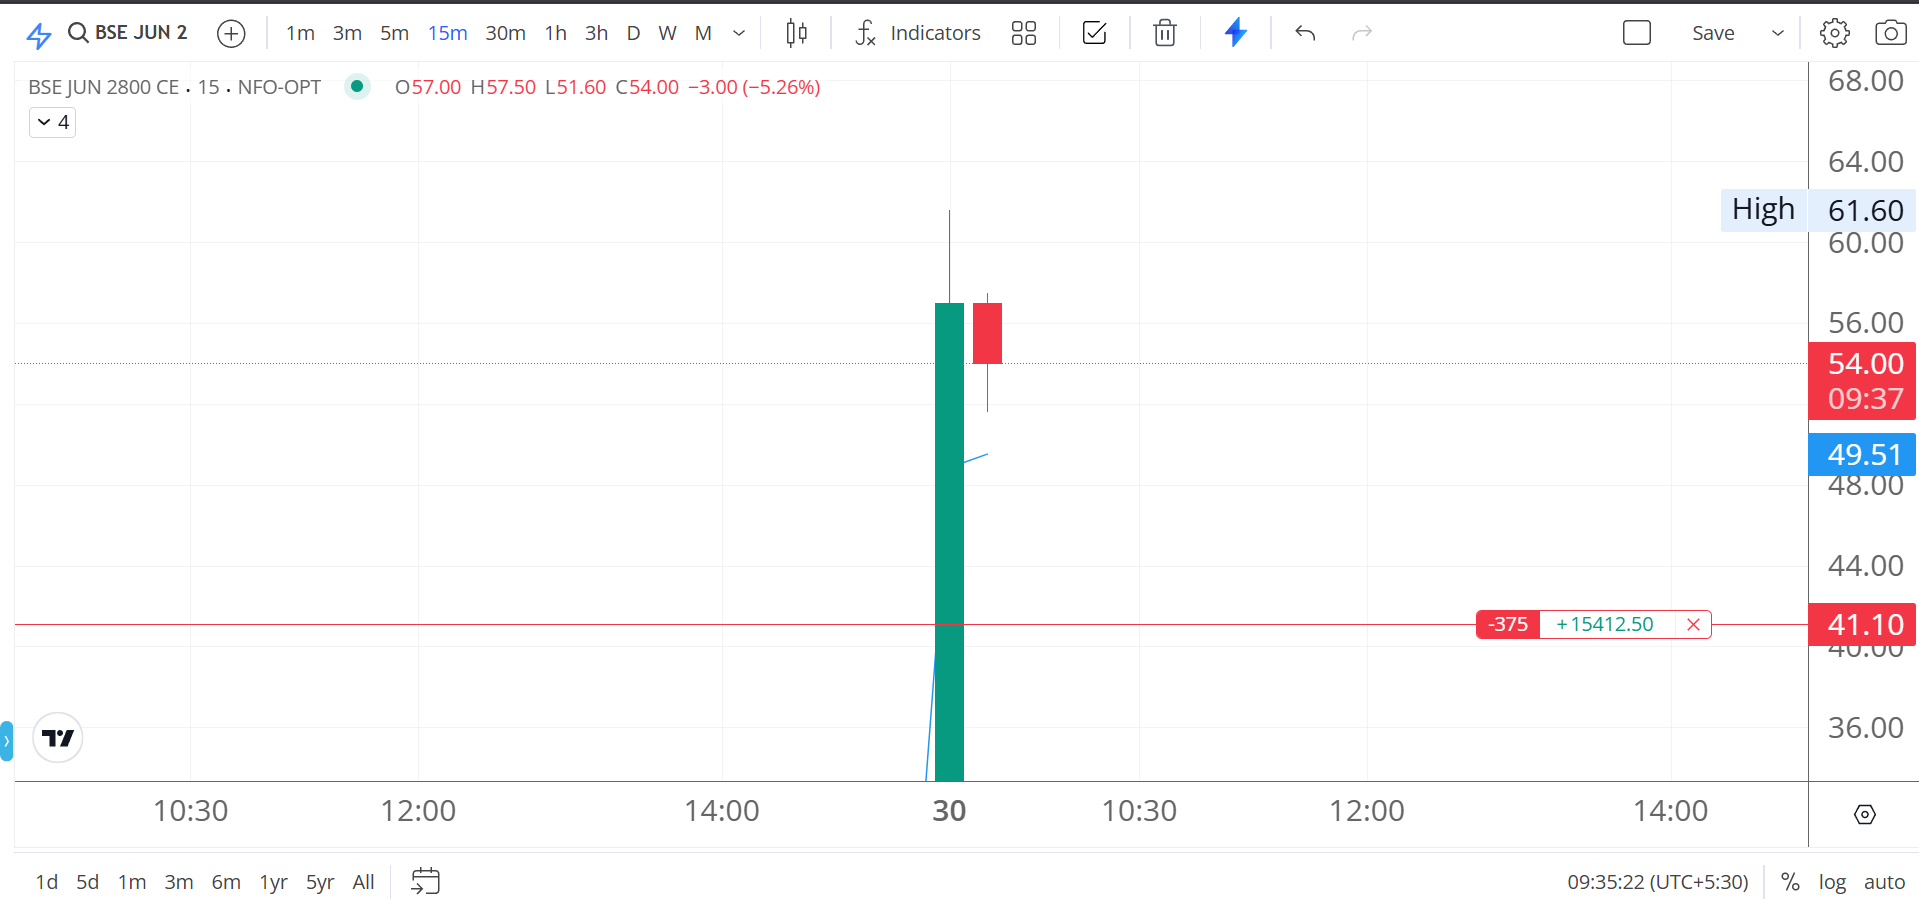Image resolution: width=1919 pixels, height=909 pixels.
Task: Toggle the checkbox icon in the toolbar
Action: click(1094, 34)
